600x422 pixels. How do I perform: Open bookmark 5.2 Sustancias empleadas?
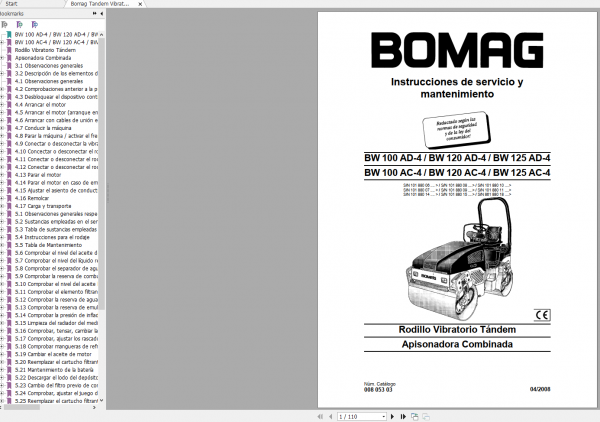tap(56, 222)
